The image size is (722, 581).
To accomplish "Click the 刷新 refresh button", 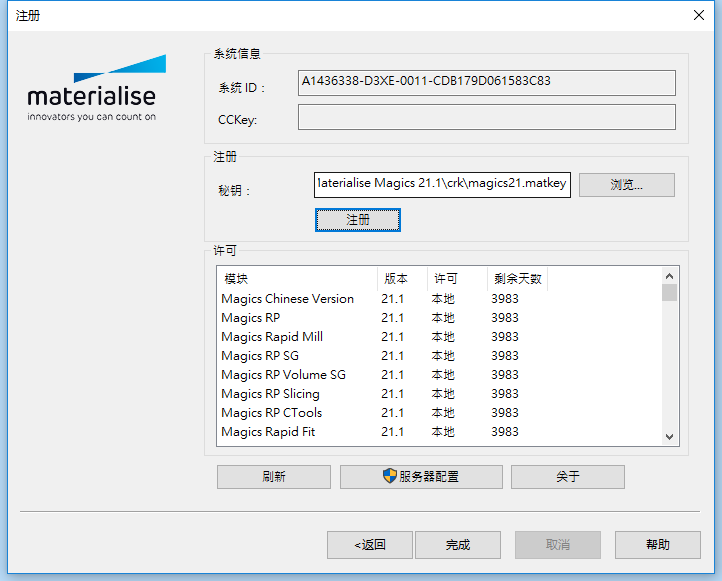I will tap(273, 477).
